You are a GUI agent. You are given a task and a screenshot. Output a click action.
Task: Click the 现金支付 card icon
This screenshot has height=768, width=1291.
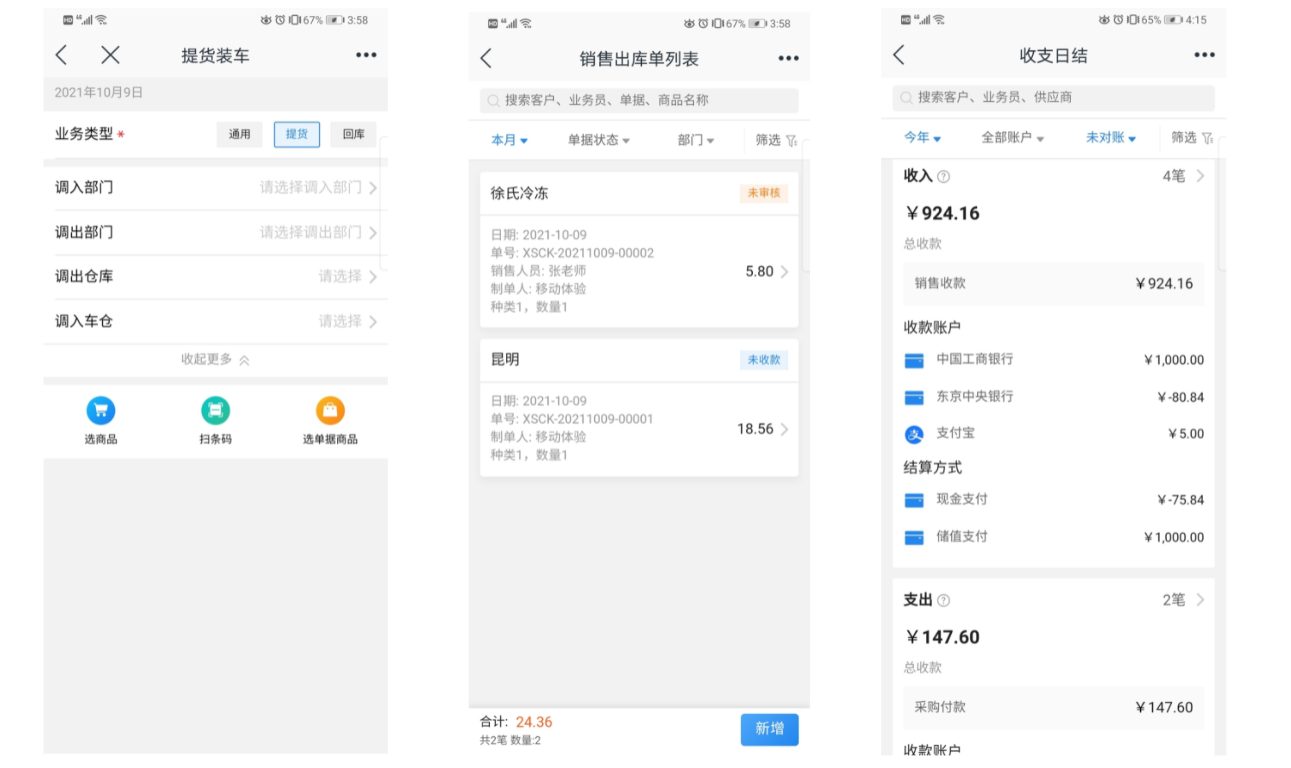click(x=914, y=500)
